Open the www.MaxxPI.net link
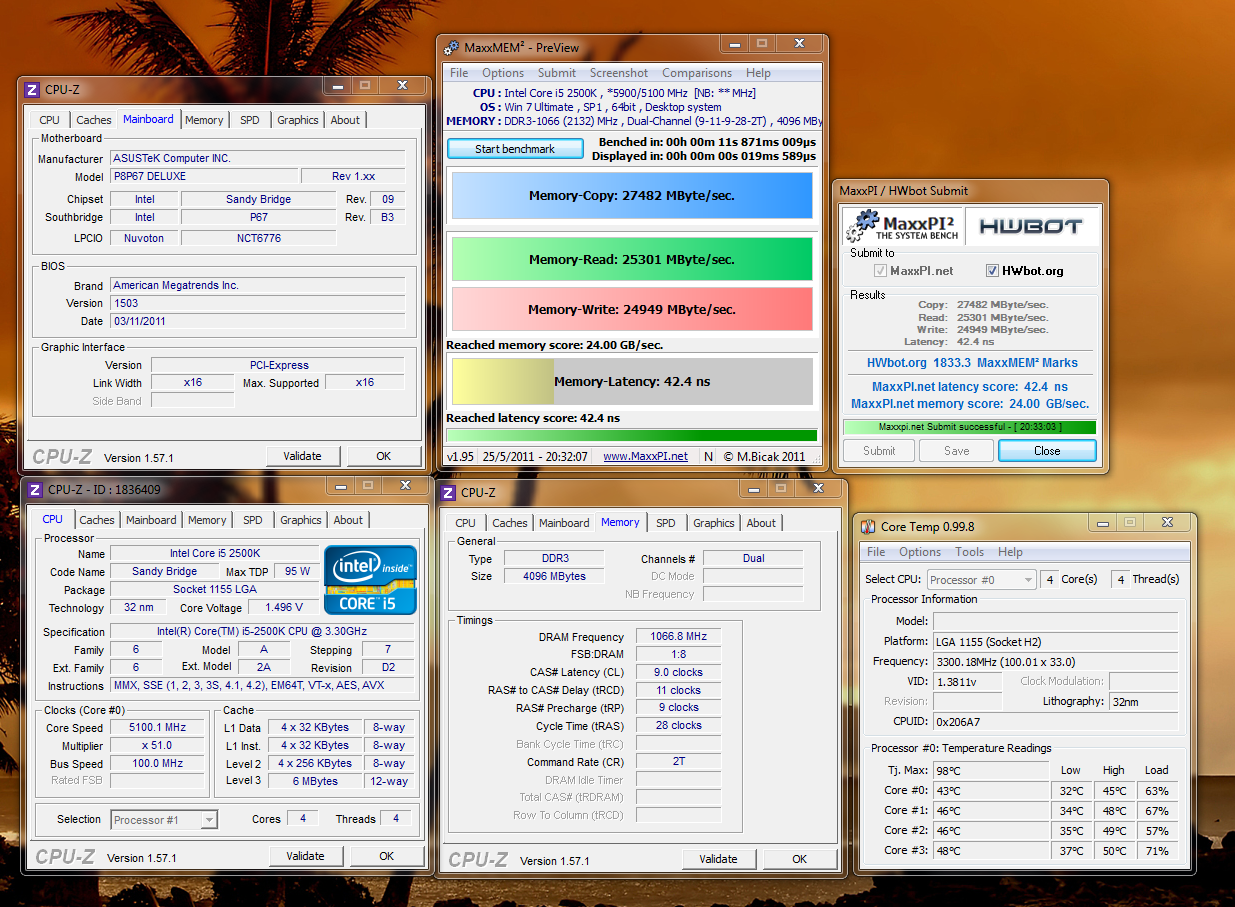 point(645,456)
